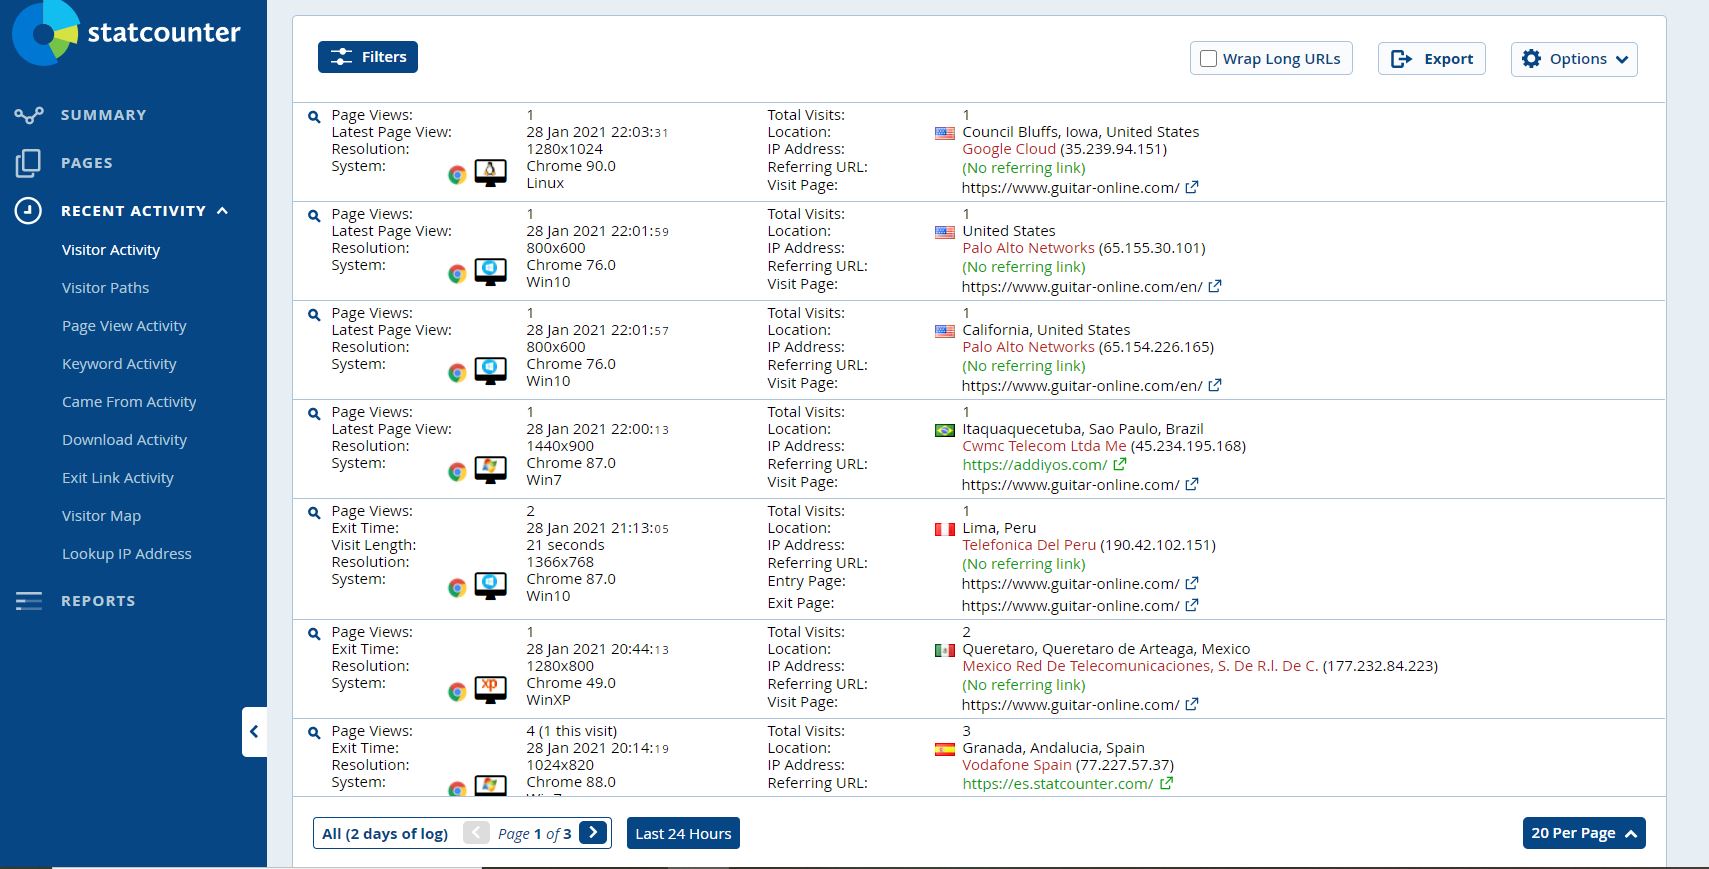
Task: Open the Telefonica Del Peru link
Action: click(x=1029, y=545)
